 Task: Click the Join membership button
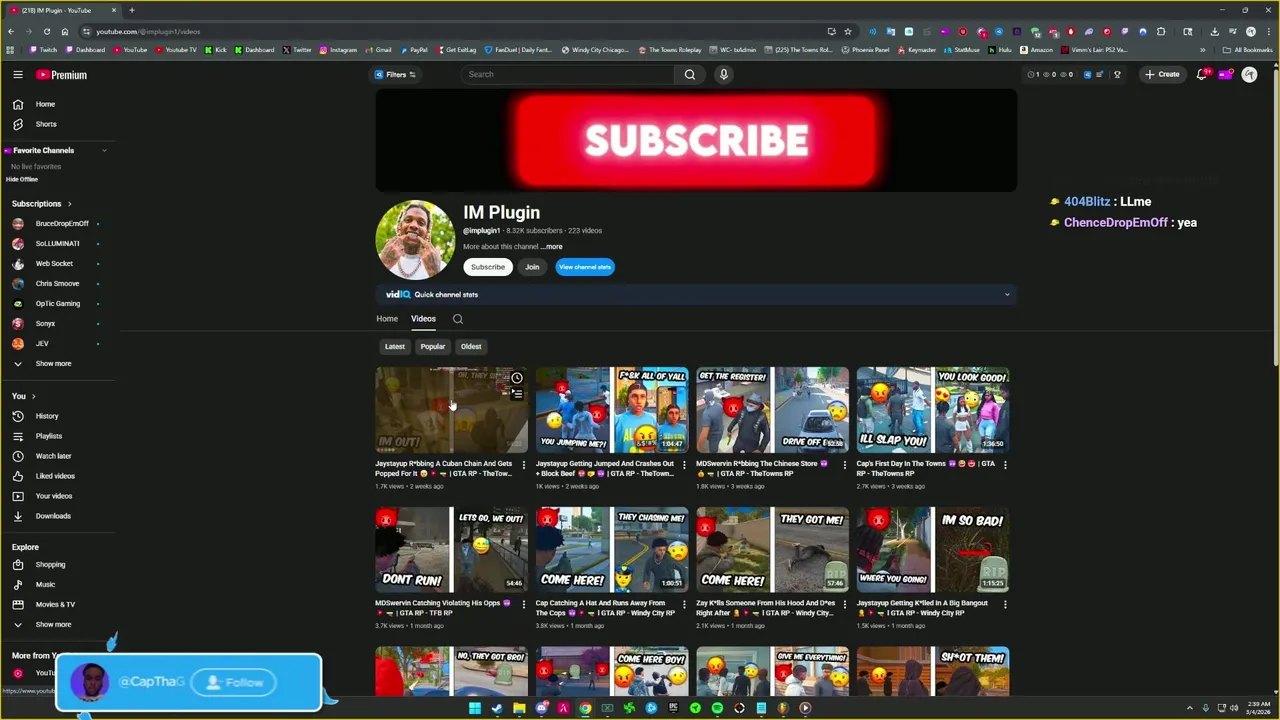click(532, 267)
